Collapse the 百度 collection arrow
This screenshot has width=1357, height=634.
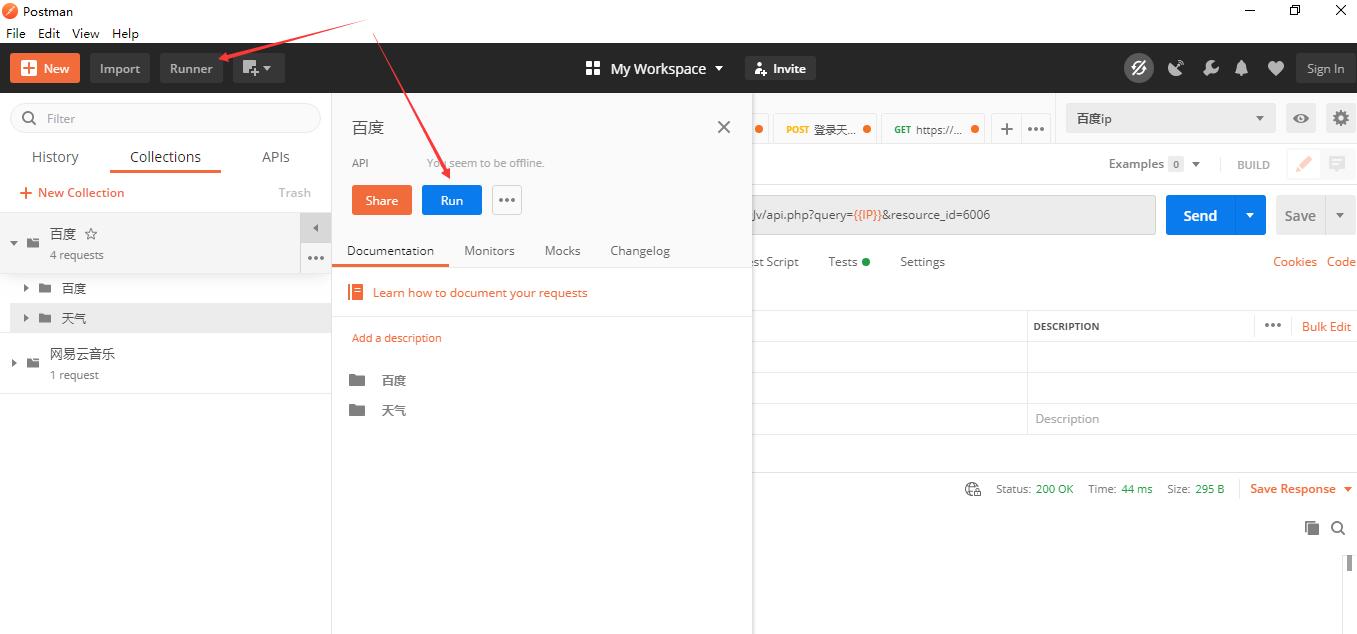pos(14,243)
